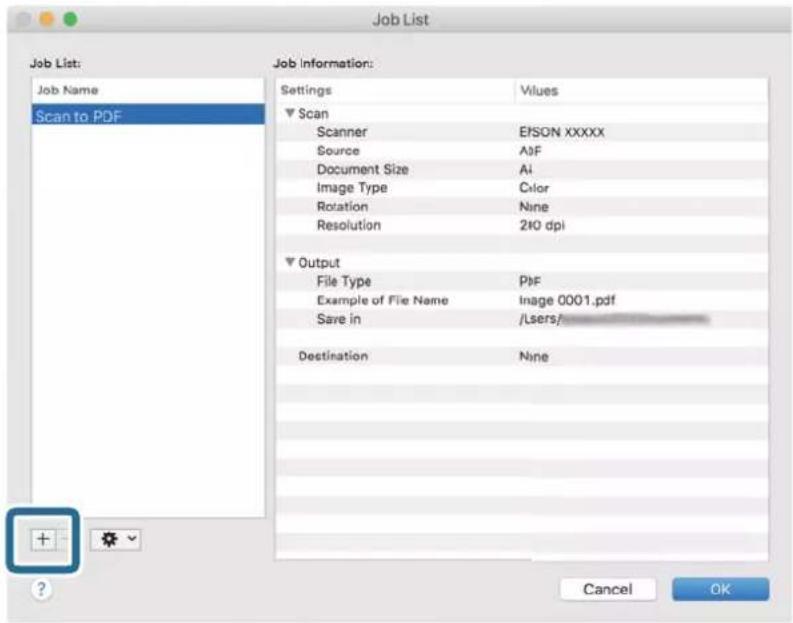Select the Scanner setting row
The height and width of the screenshot is (623, 793).
522,132
